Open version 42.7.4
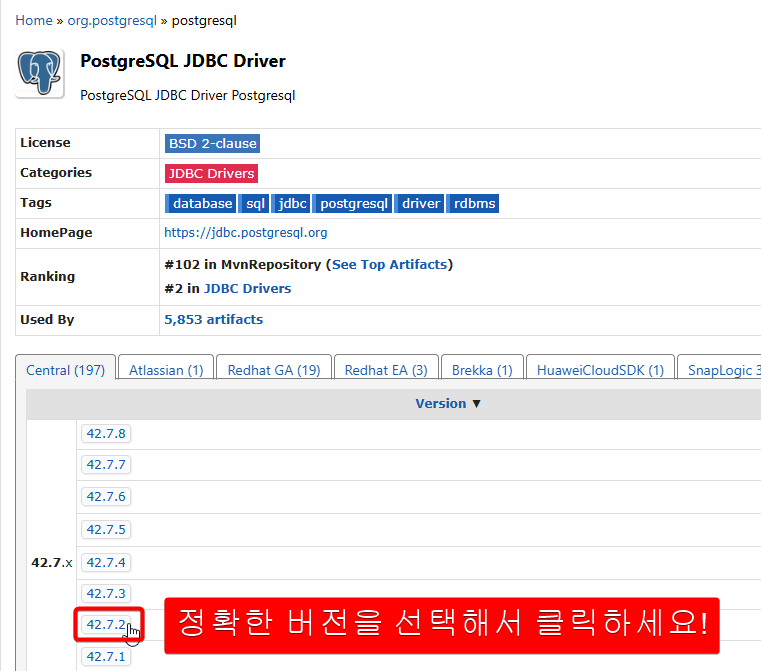761x671 pixels. tap(106, 562)
